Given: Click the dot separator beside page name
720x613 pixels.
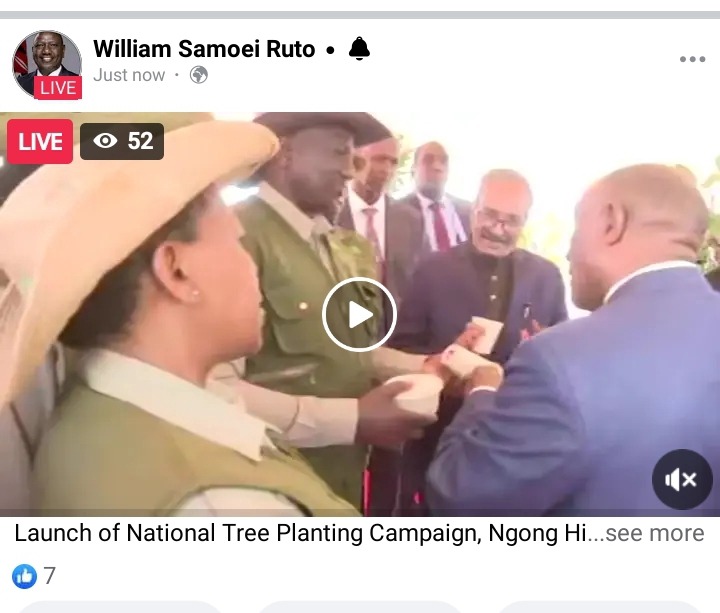Looking at the screenshot, I should [x=330, y=50].
